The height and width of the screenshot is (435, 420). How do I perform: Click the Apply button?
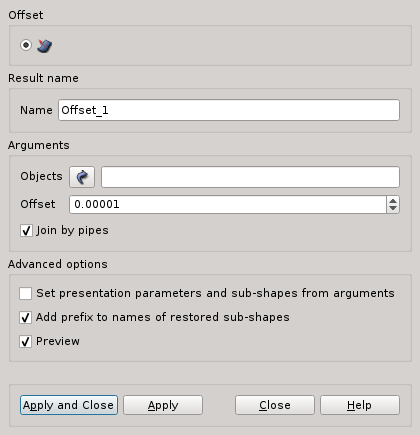click(x=163, y=405)
